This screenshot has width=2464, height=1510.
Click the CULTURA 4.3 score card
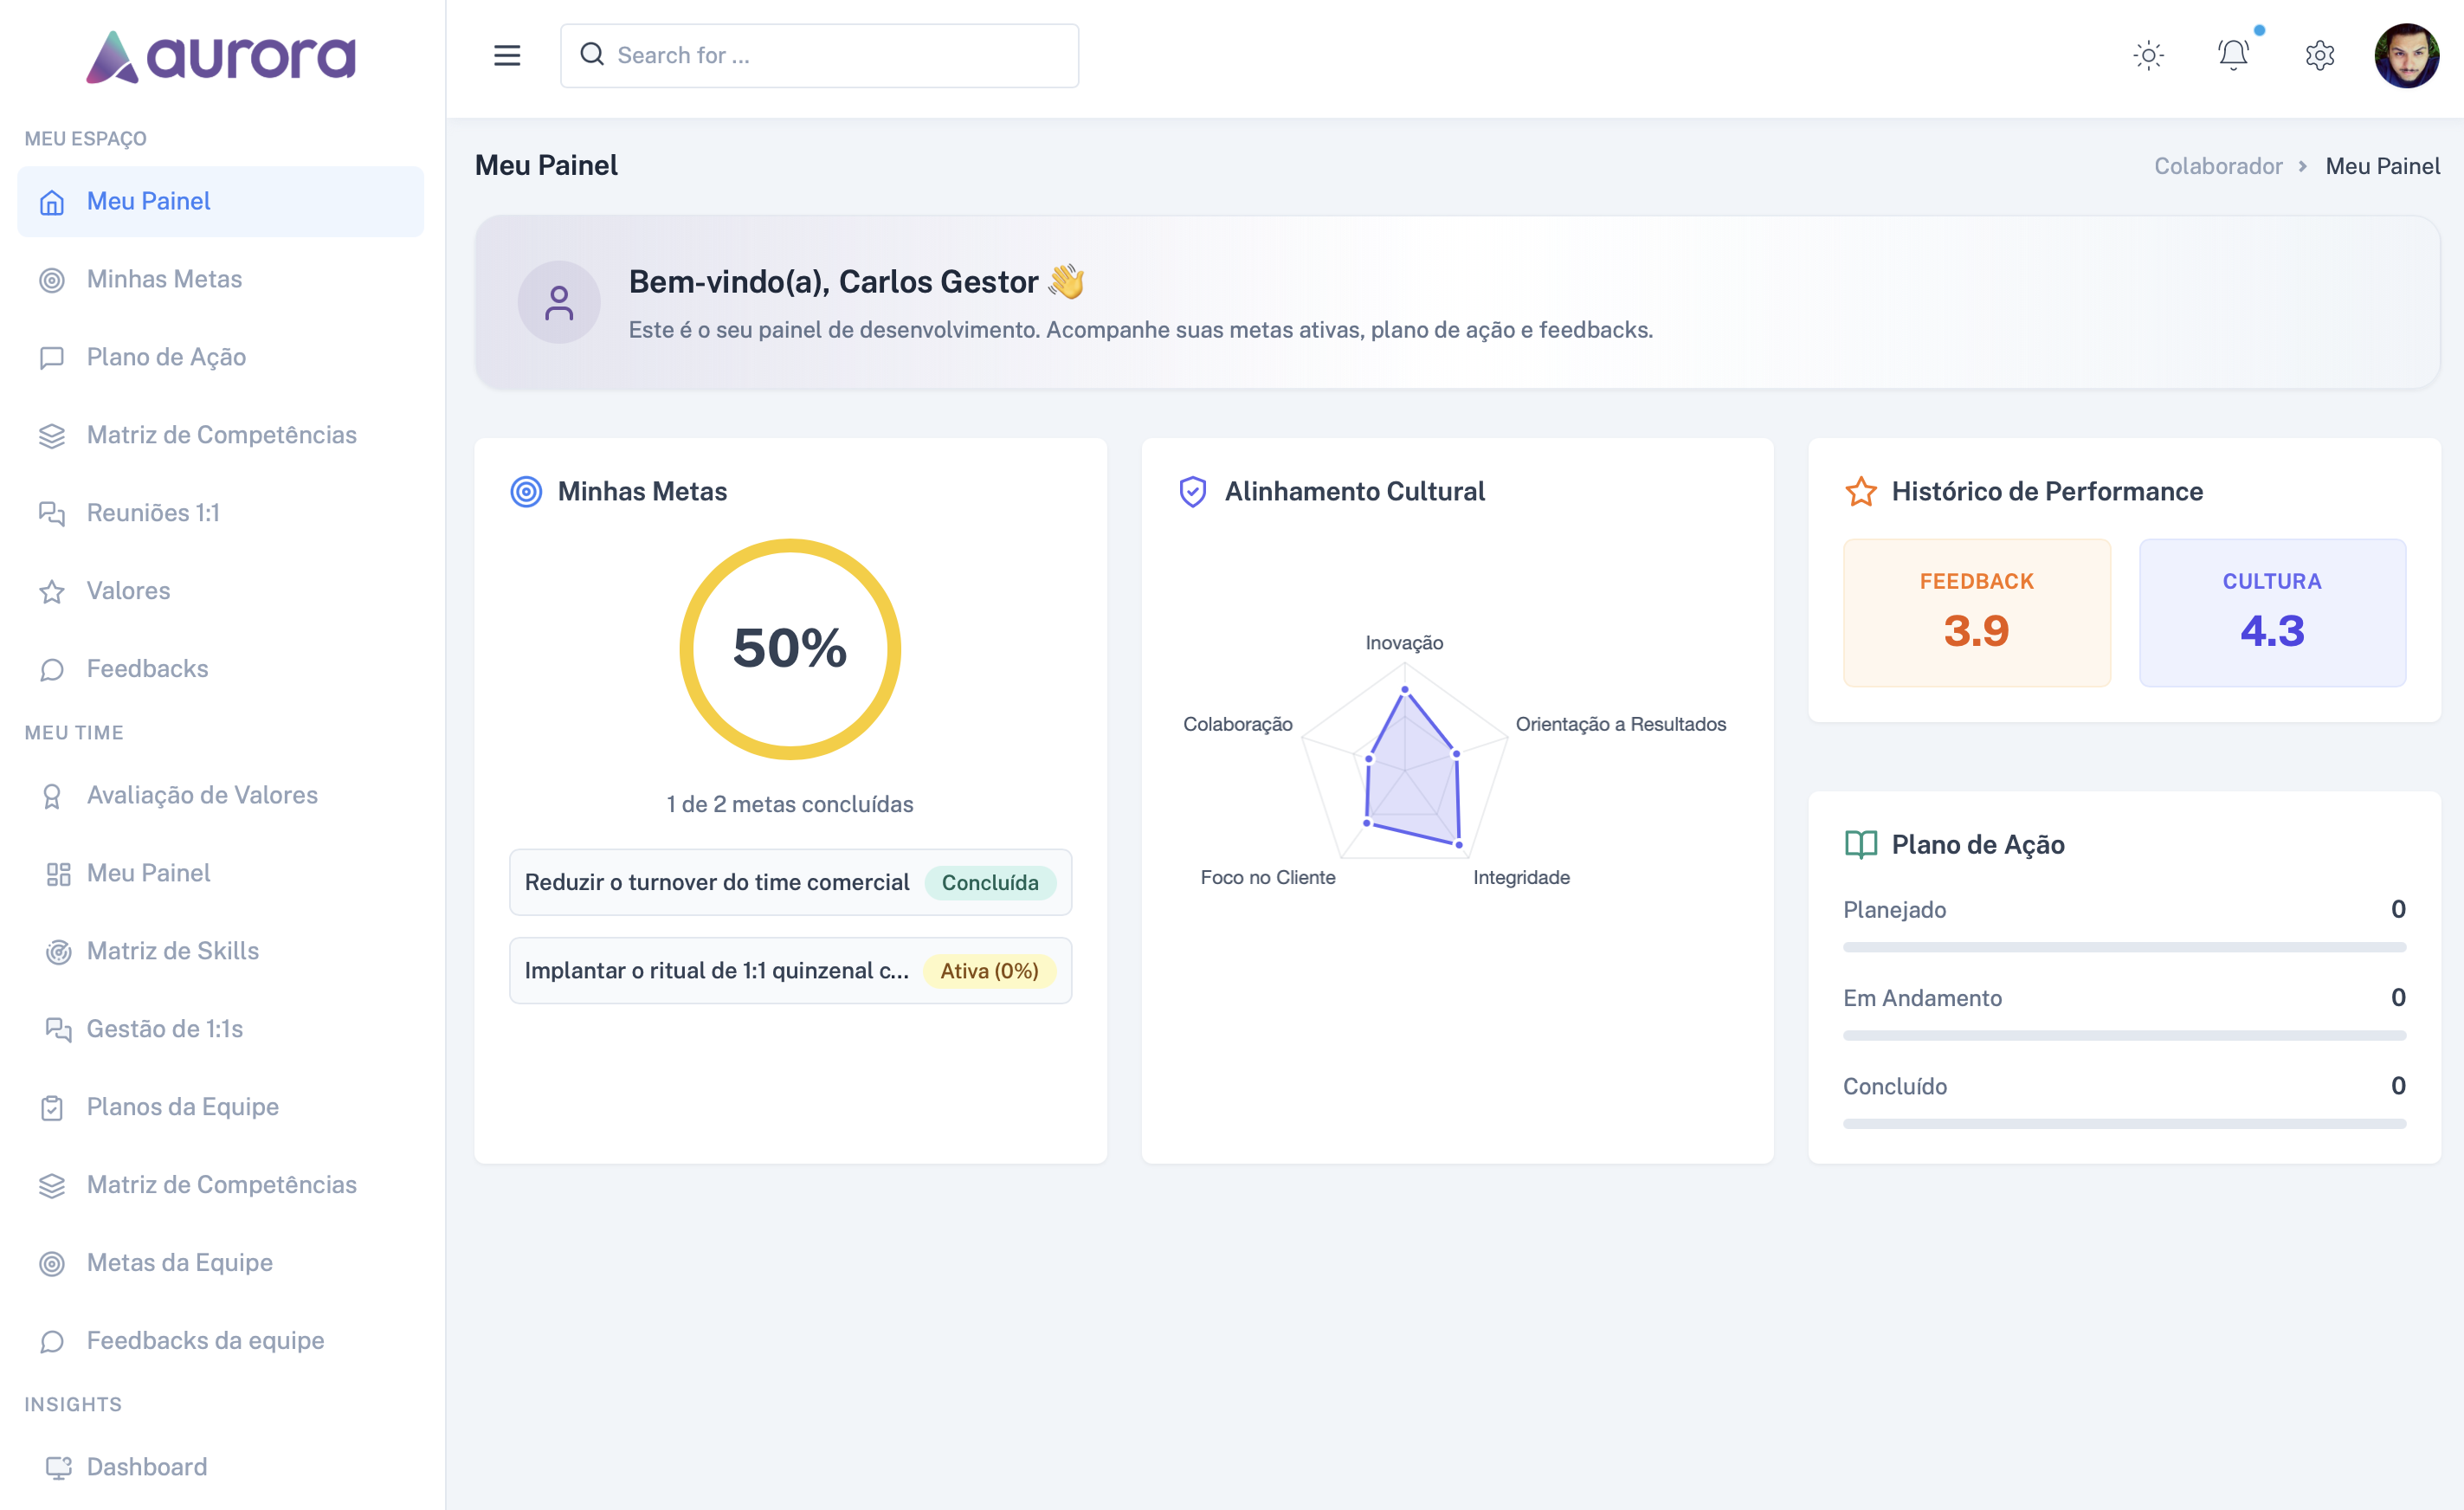coord(2272,612)
